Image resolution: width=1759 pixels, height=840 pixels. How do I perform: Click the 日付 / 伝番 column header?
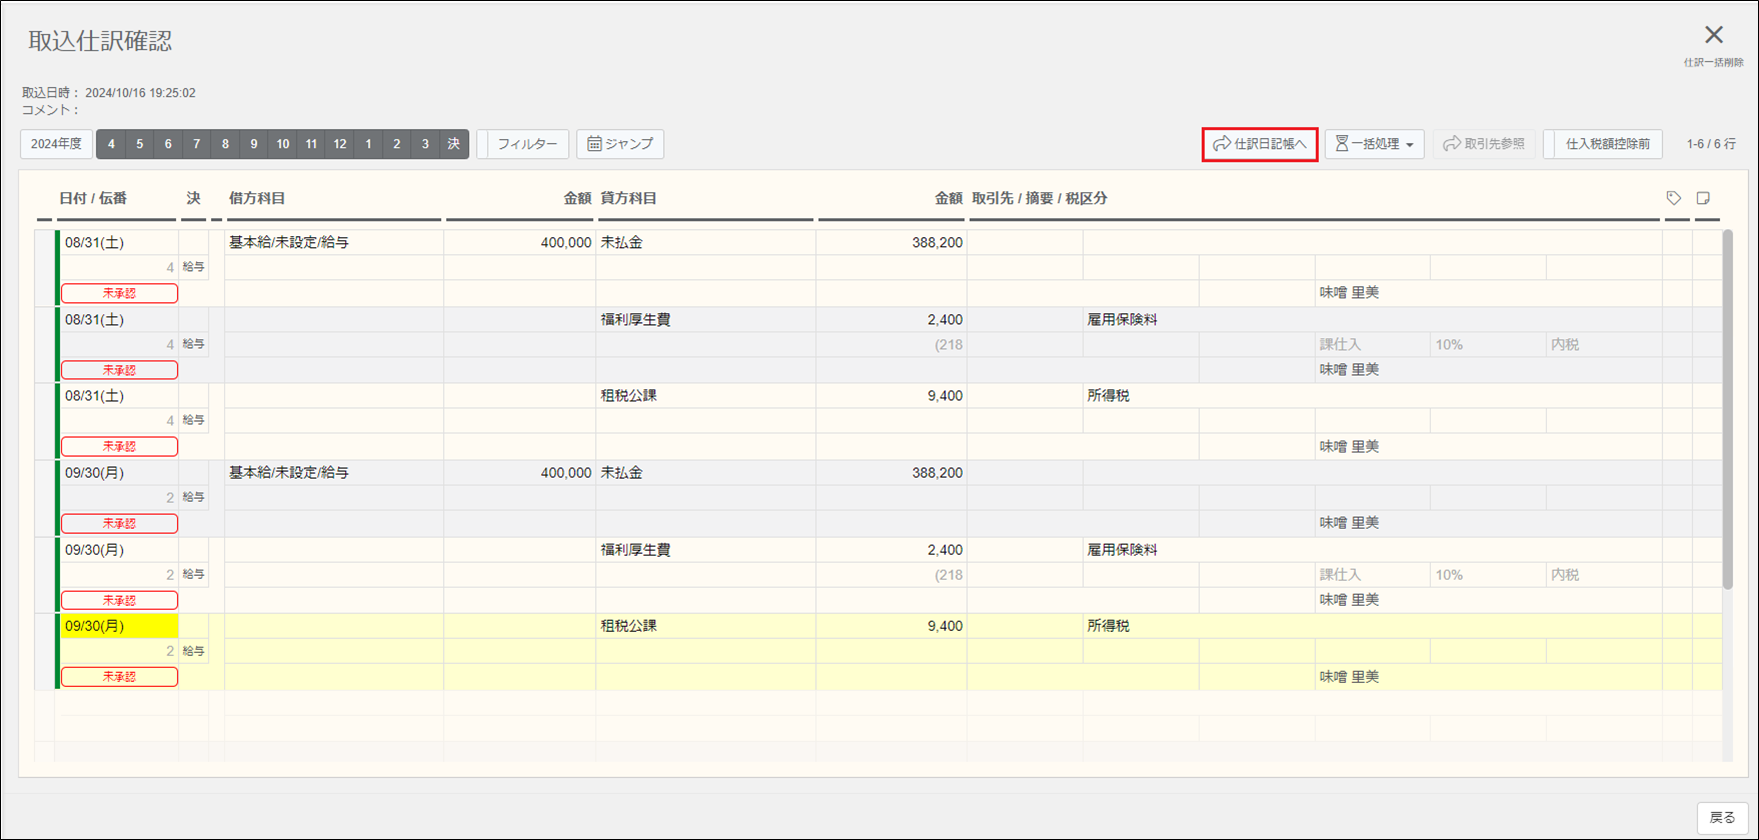(93, 198)
